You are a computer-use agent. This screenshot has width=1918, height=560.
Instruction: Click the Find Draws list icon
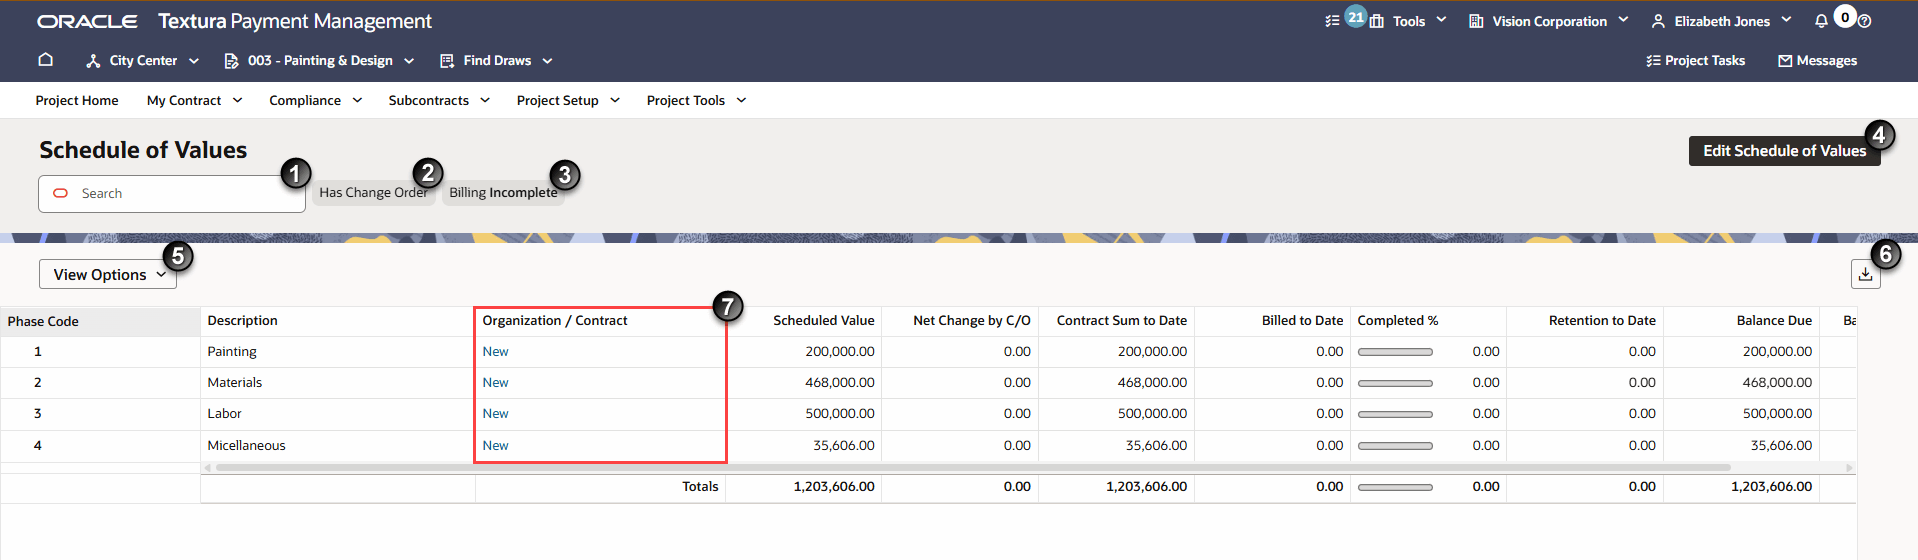pyautogui.click(x=447, y=61)
